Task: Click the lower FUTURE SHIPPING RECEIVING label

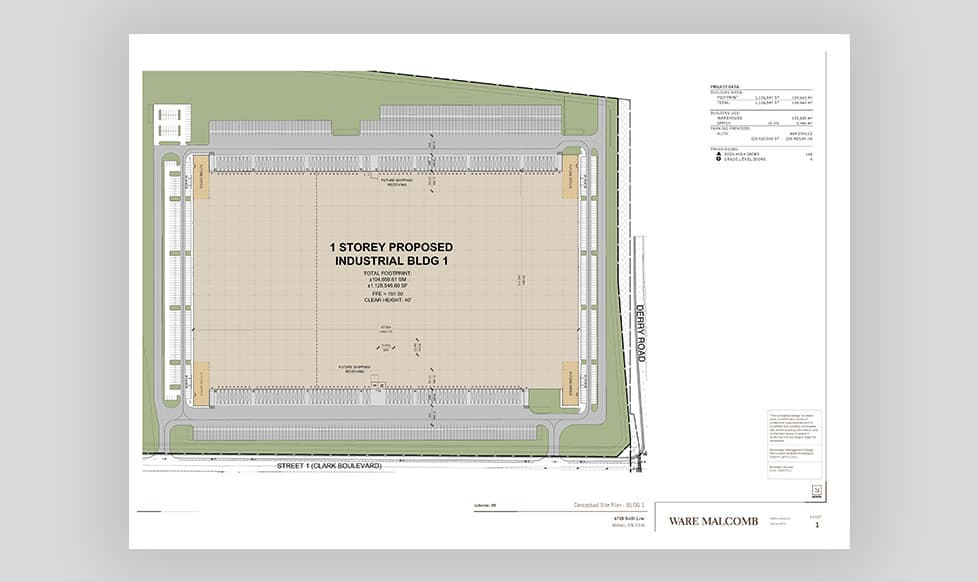Action: (357, 368)
